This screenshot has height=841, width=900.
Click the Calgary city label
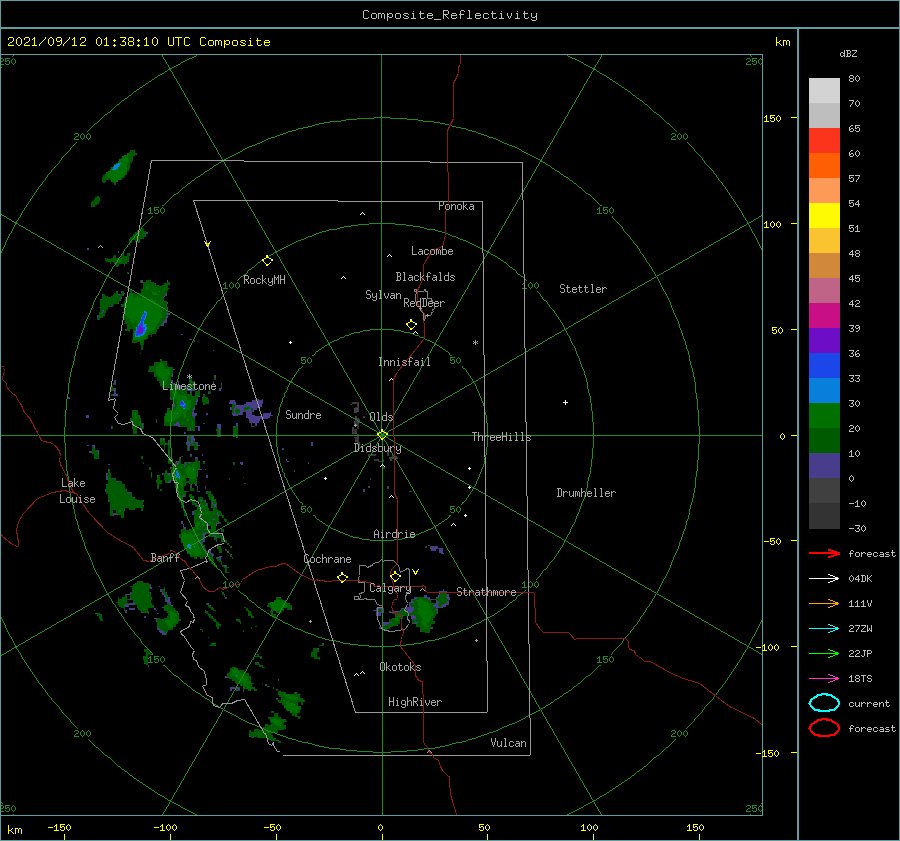(390, 588)
